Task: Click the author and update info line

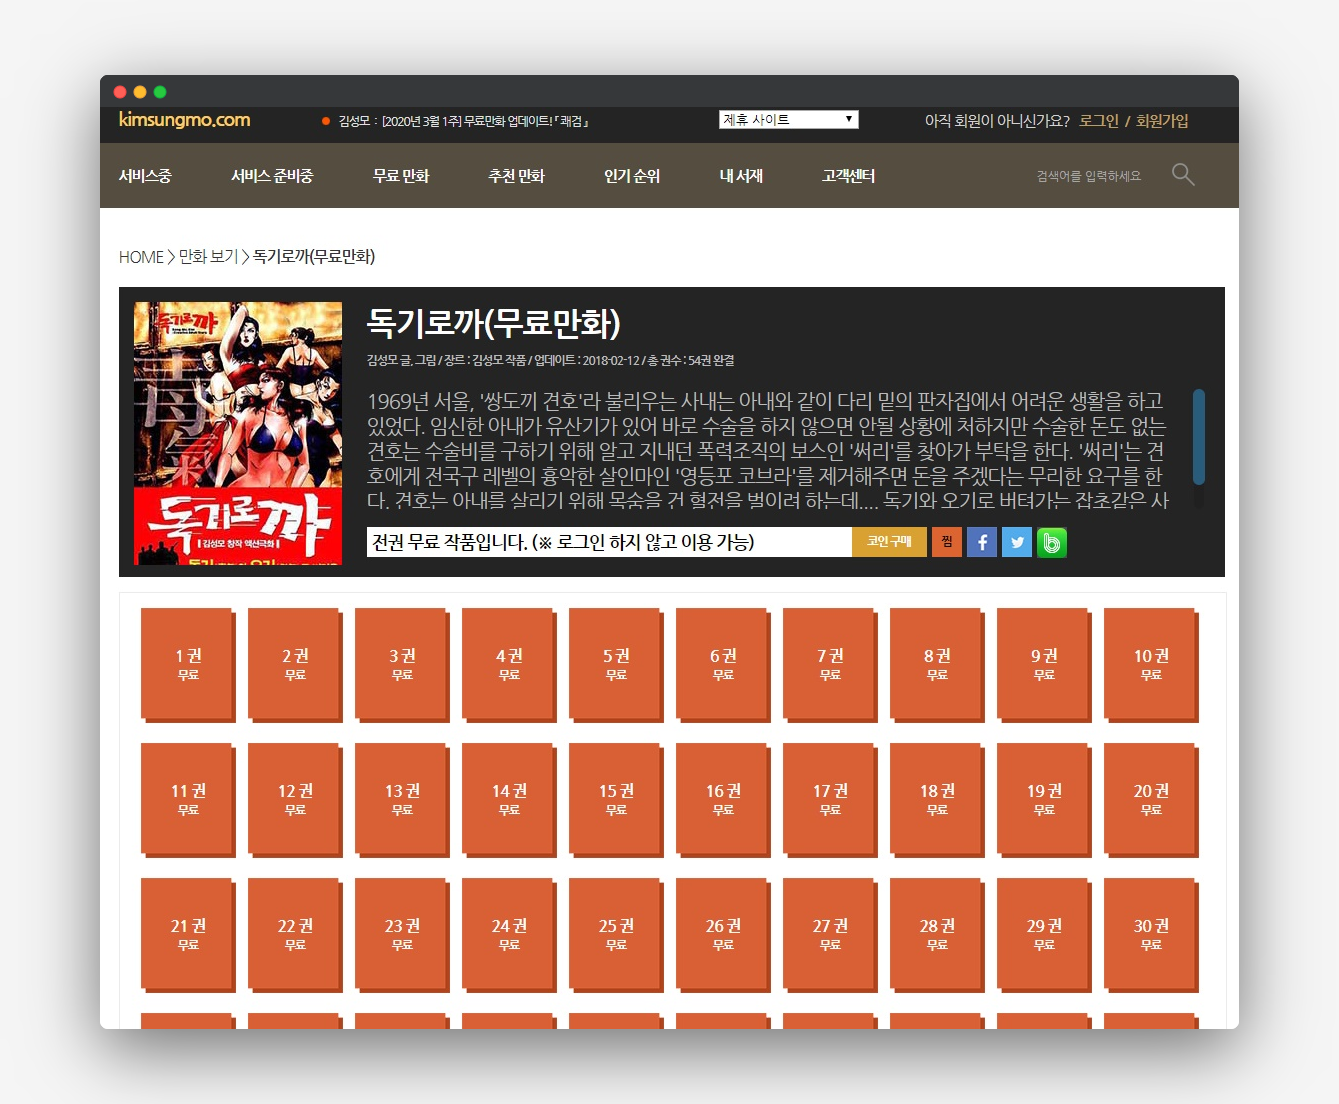Action: tap(550, 360)
